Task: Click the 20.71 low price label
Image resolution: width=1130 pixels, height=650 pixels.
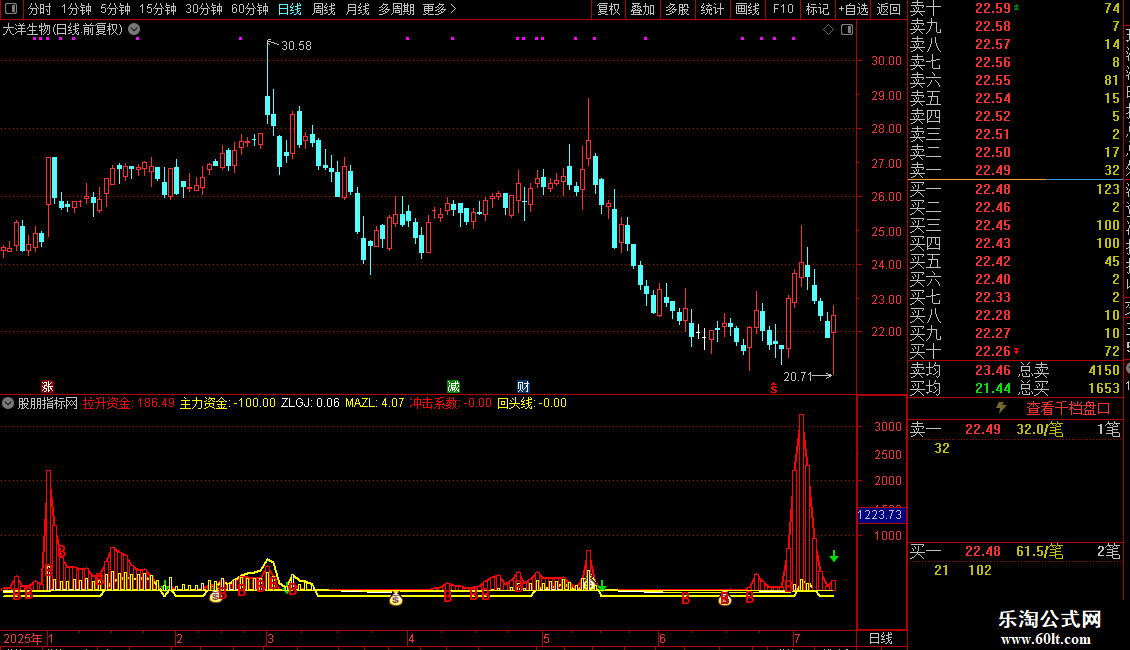Action: point(798,376)
